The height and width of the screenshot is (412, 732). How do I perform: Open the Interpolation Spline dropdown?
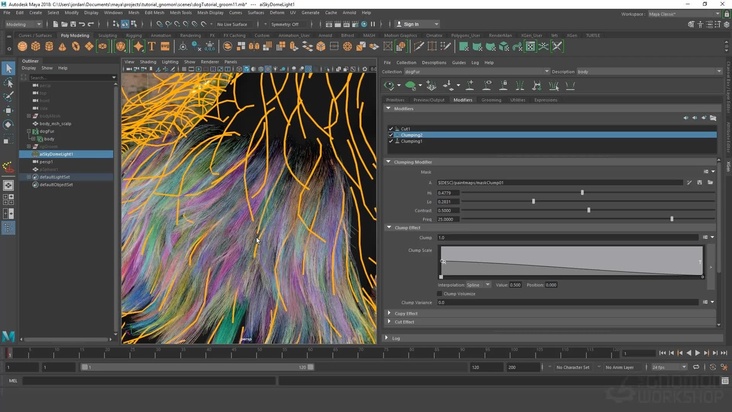point(479,284)
